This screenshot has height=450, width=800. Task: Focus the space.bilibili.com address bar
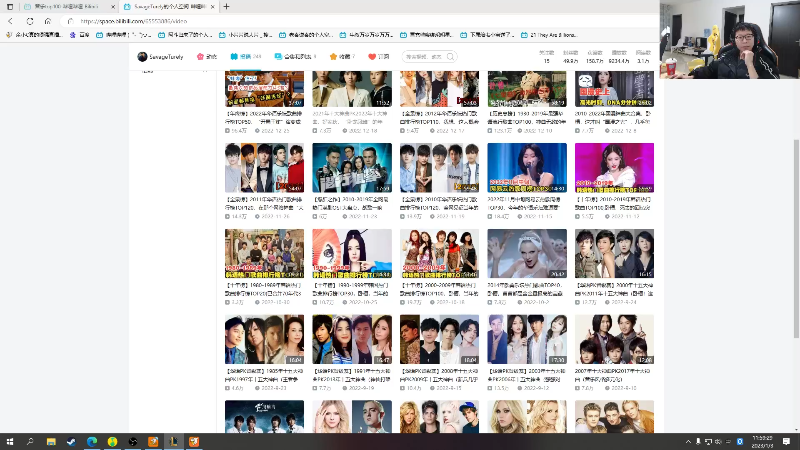tap(357, 21)
